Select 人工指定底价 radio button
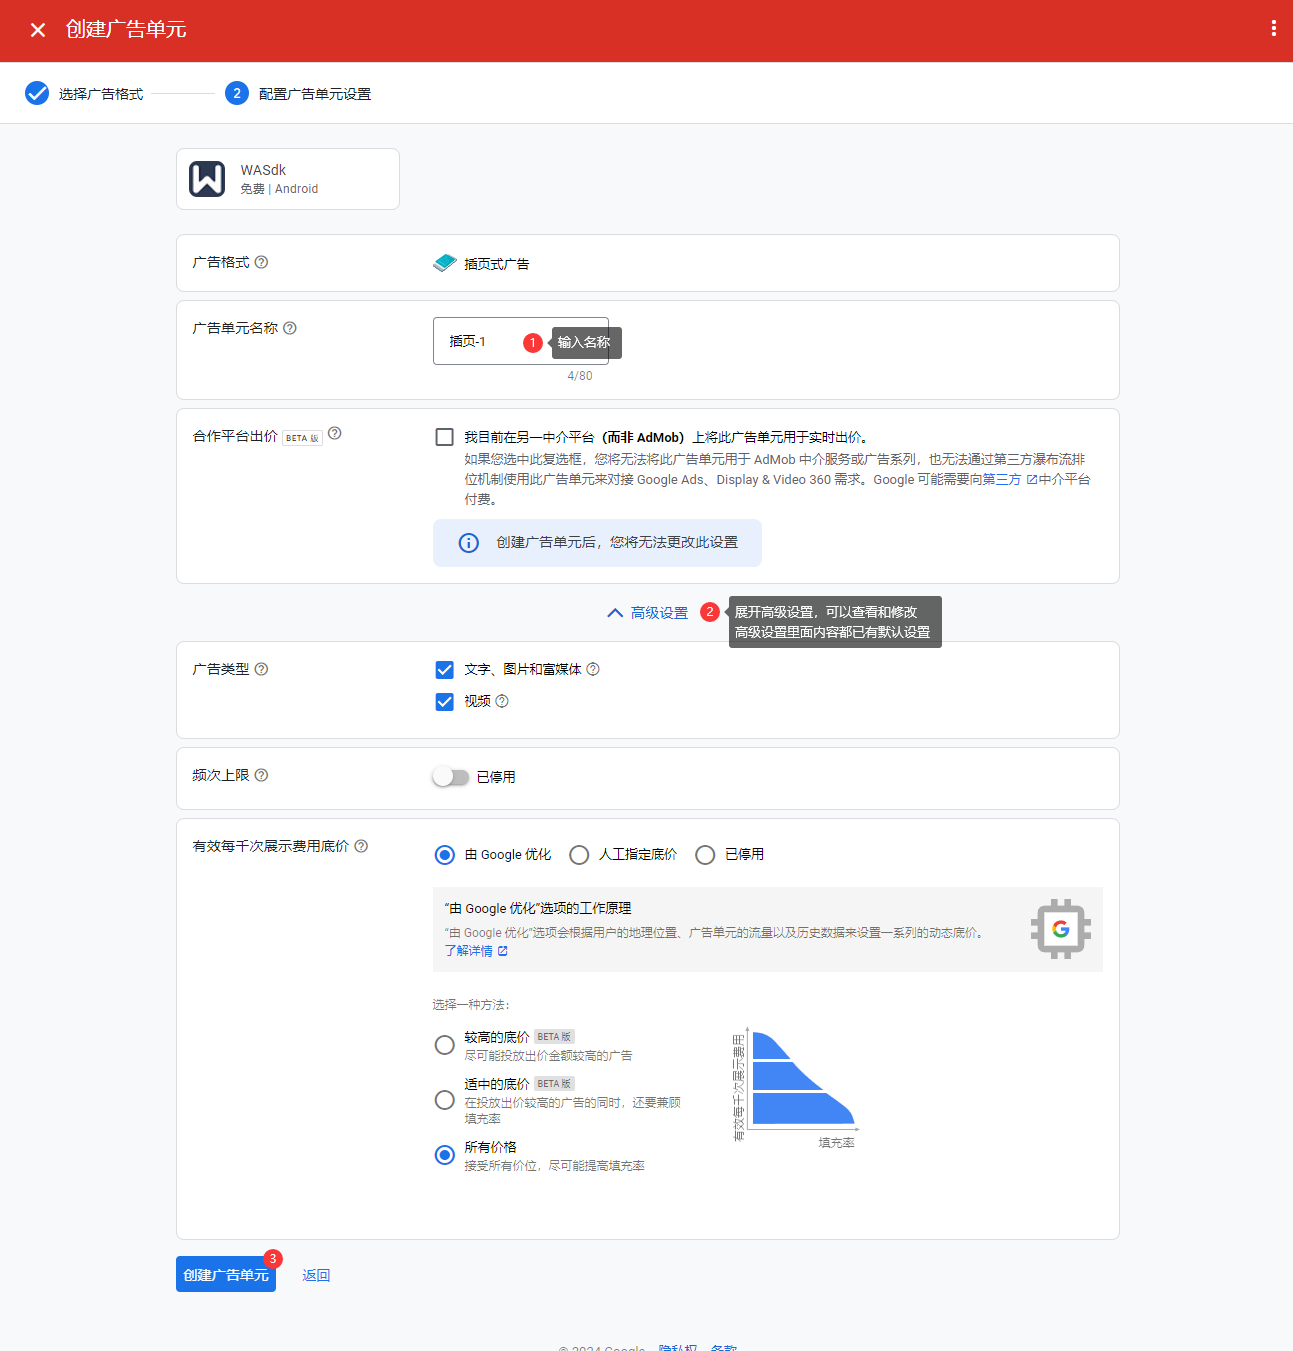Viewport: 1293px width, 1351px height. [x=579, y=855]
